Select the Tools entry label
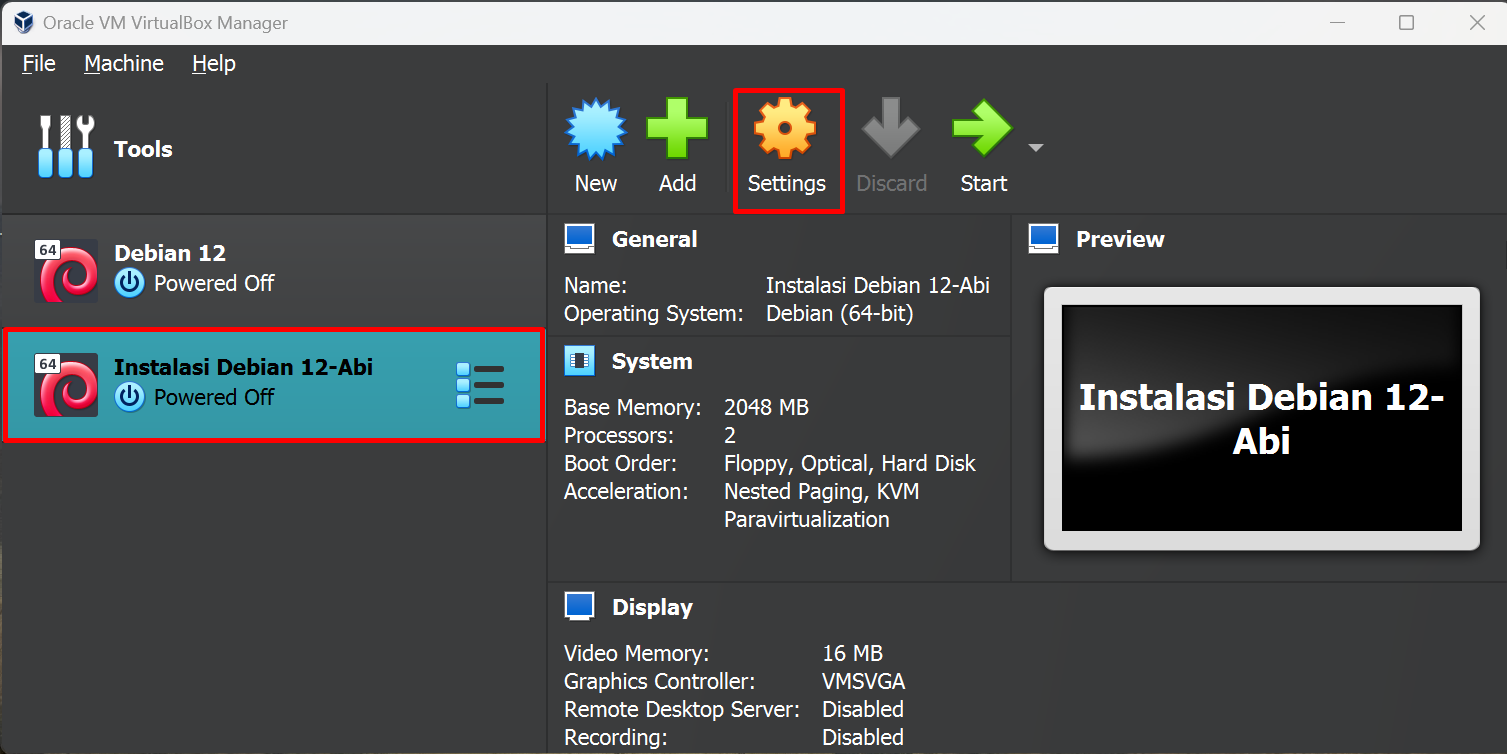This screenshot has width=1507, height=754. click(143, 149)
